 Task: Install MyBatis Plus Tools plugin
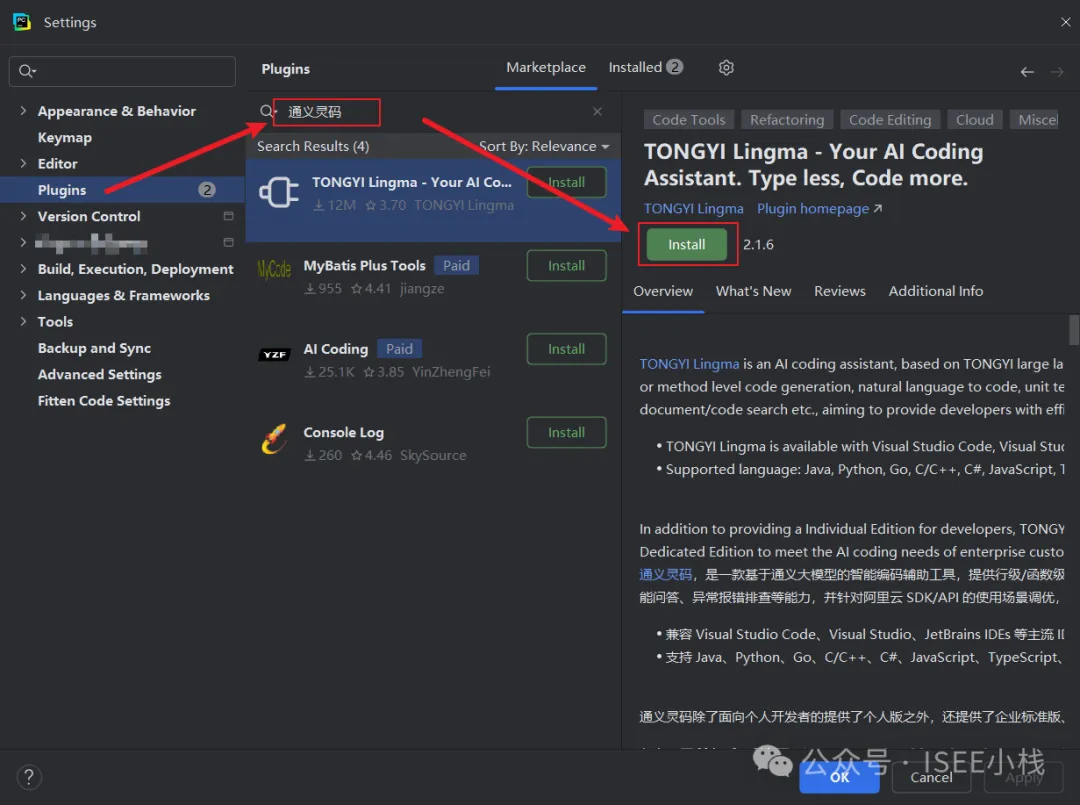point(566,266)
